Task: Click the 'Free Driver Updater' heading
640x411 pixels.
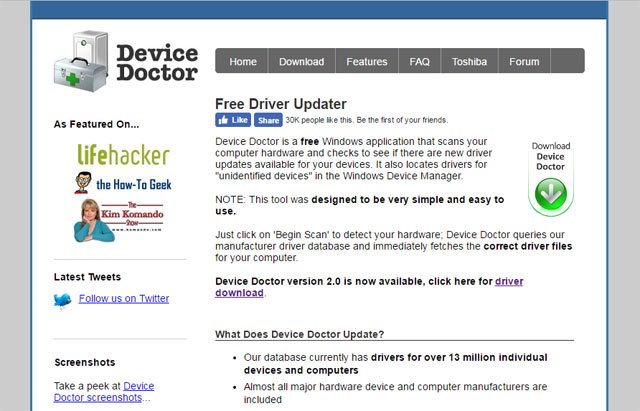Action: pos(281,104)
